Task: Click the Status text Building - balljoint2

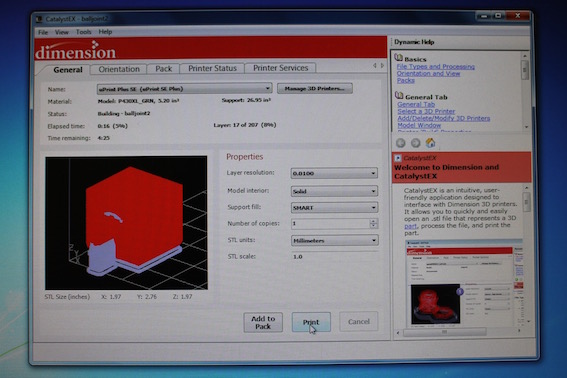Action: tap(124, 113)
